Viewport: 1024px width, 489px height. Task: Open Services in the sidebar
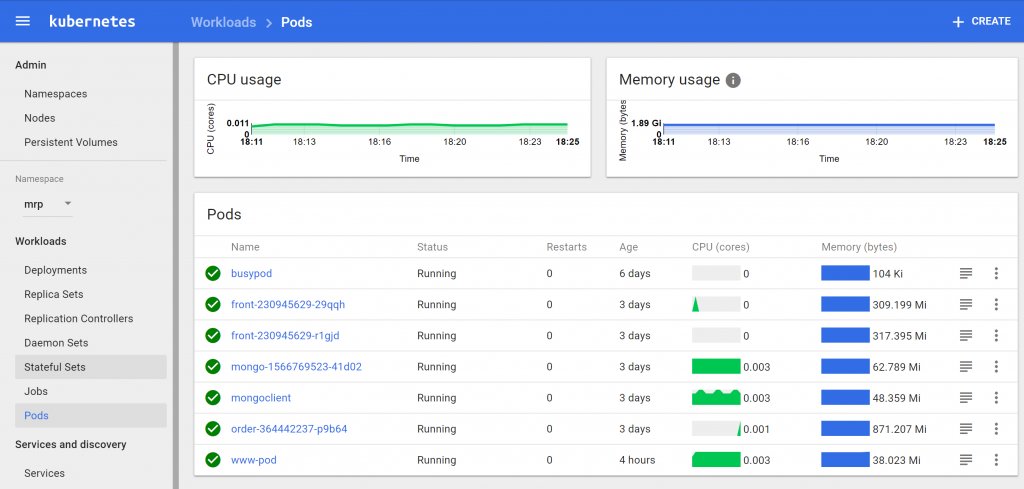[44, 473]
